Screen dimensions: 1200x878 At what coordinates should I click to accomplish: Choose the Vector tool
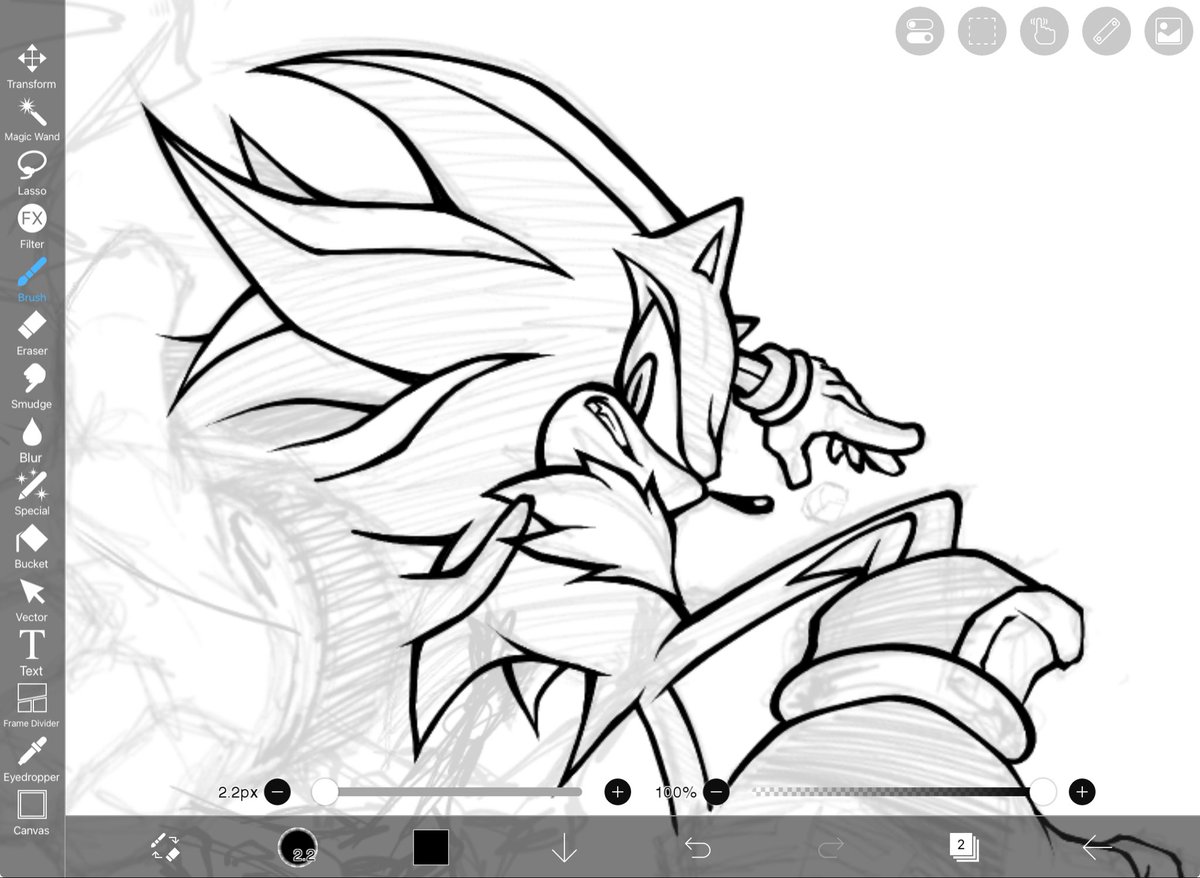pos(32,600)
